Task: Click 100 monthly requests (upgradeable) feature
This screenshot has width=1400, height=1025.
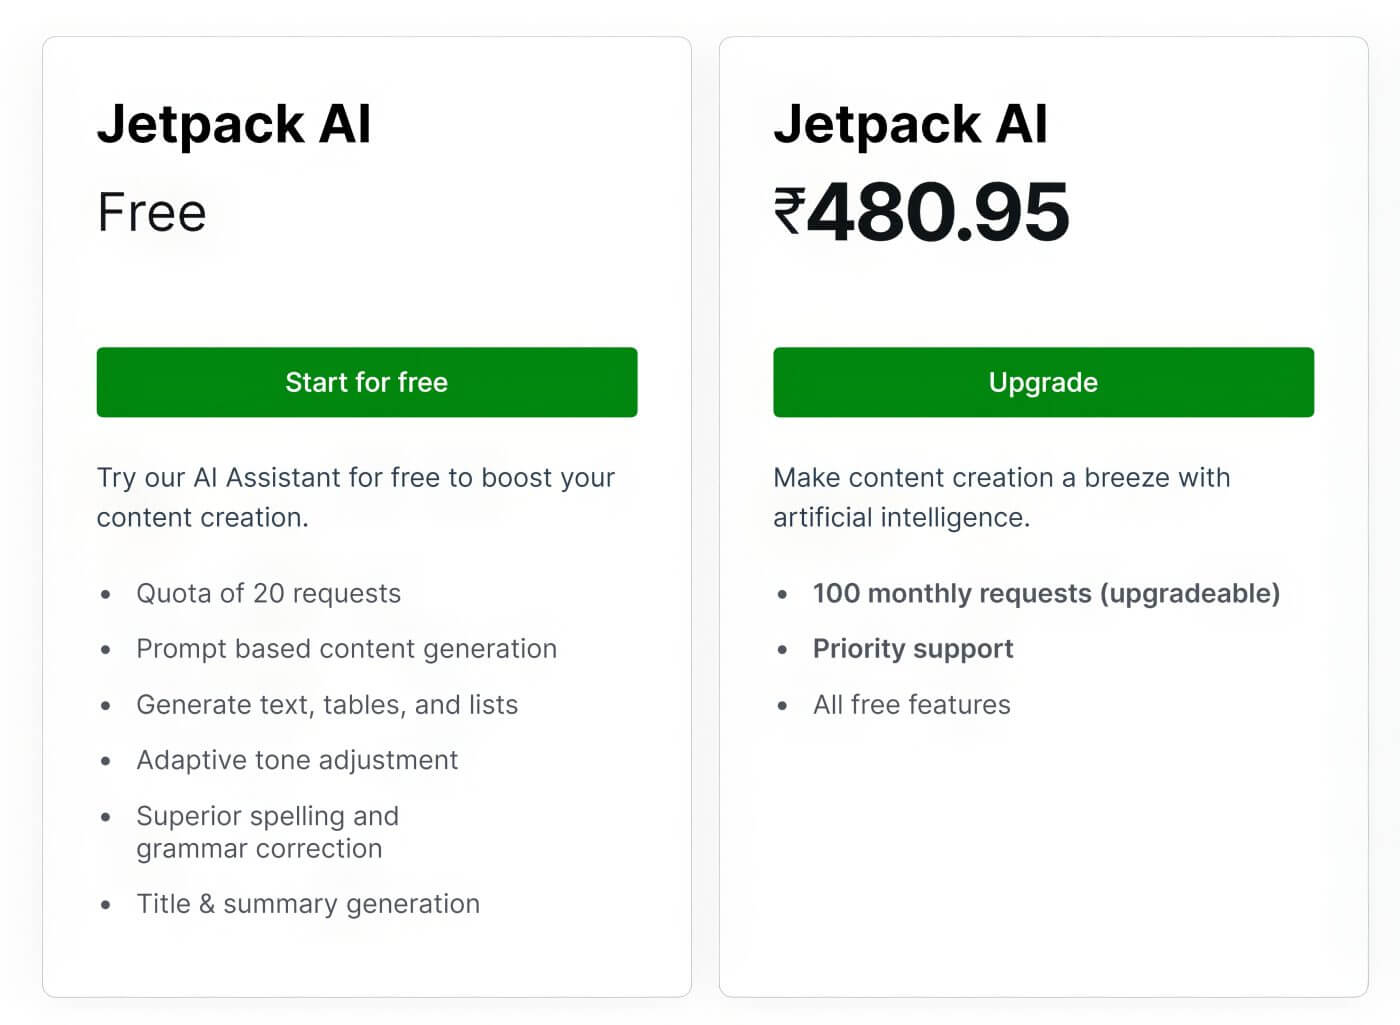Action: tap(1046, 593)
